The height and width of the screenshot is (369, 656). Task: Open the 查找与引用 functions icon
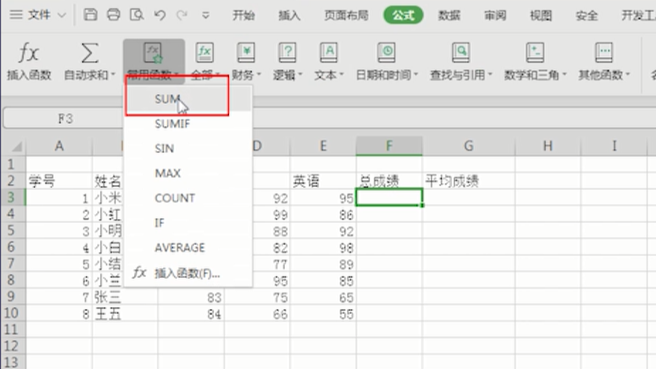pos(461,53)
